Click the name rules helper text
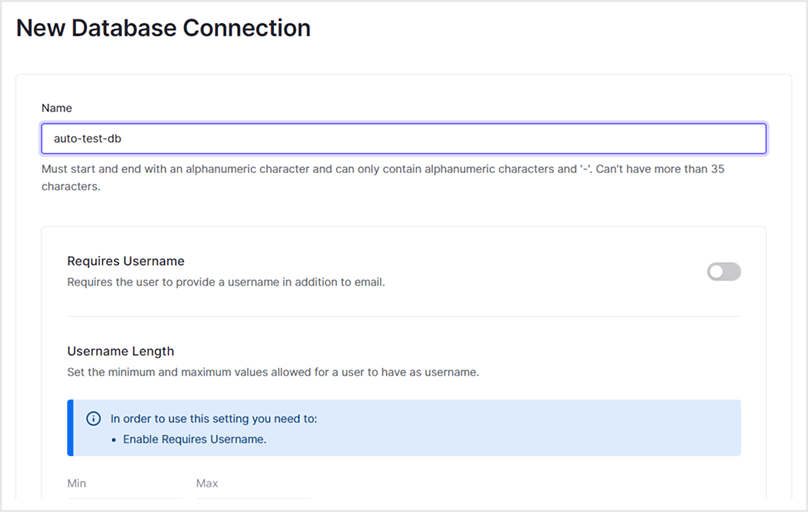The width and height of the screenshot is (808, 512). click(x=383, y=170)
